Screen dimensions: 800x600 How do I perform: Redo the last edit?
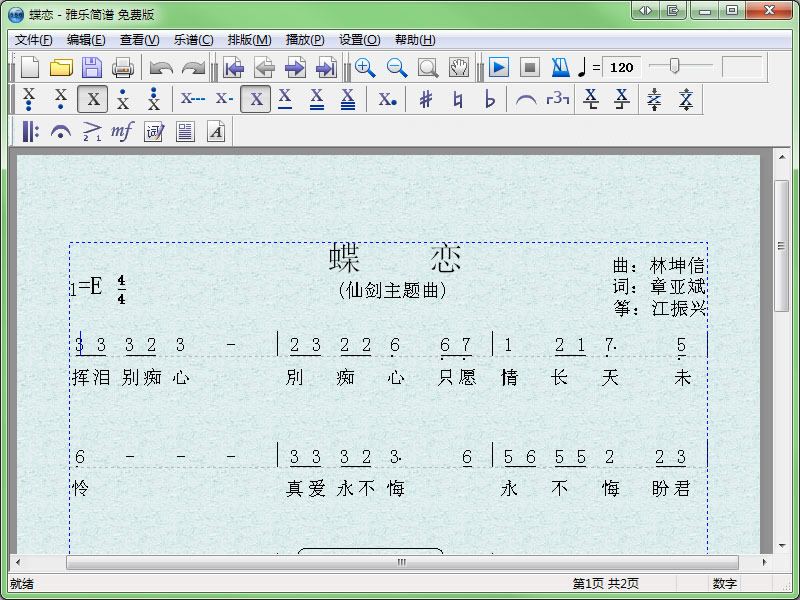click(193, 67)
